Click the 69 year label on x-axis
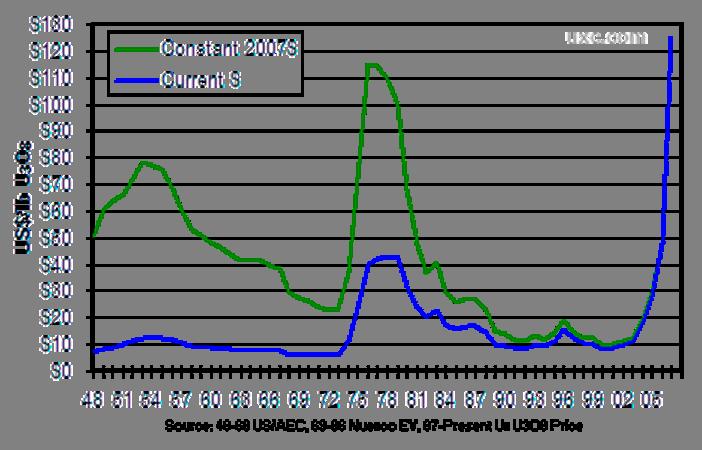702x450 pixels. pyautogui.click(x=298, y=400)
